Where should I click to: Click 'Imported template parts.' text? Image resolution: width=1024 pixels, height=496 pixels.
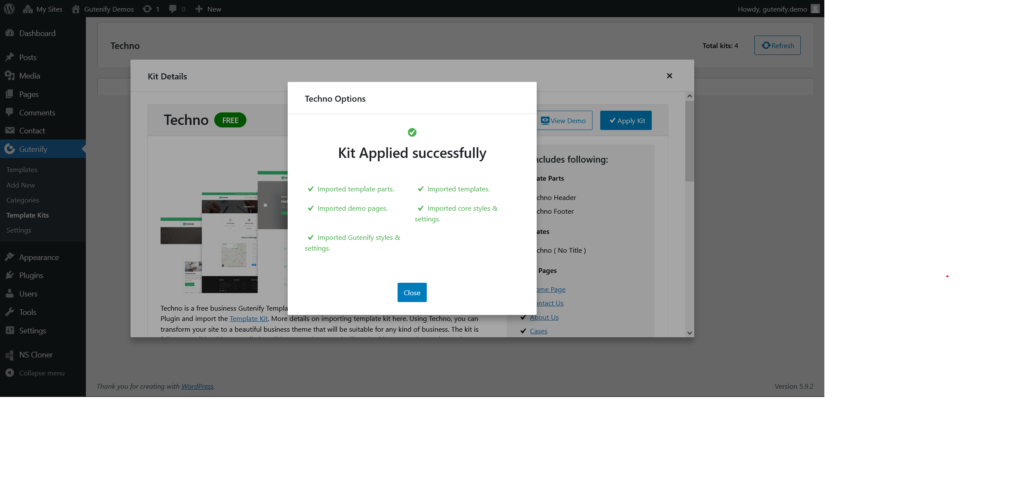pos(355,189)
